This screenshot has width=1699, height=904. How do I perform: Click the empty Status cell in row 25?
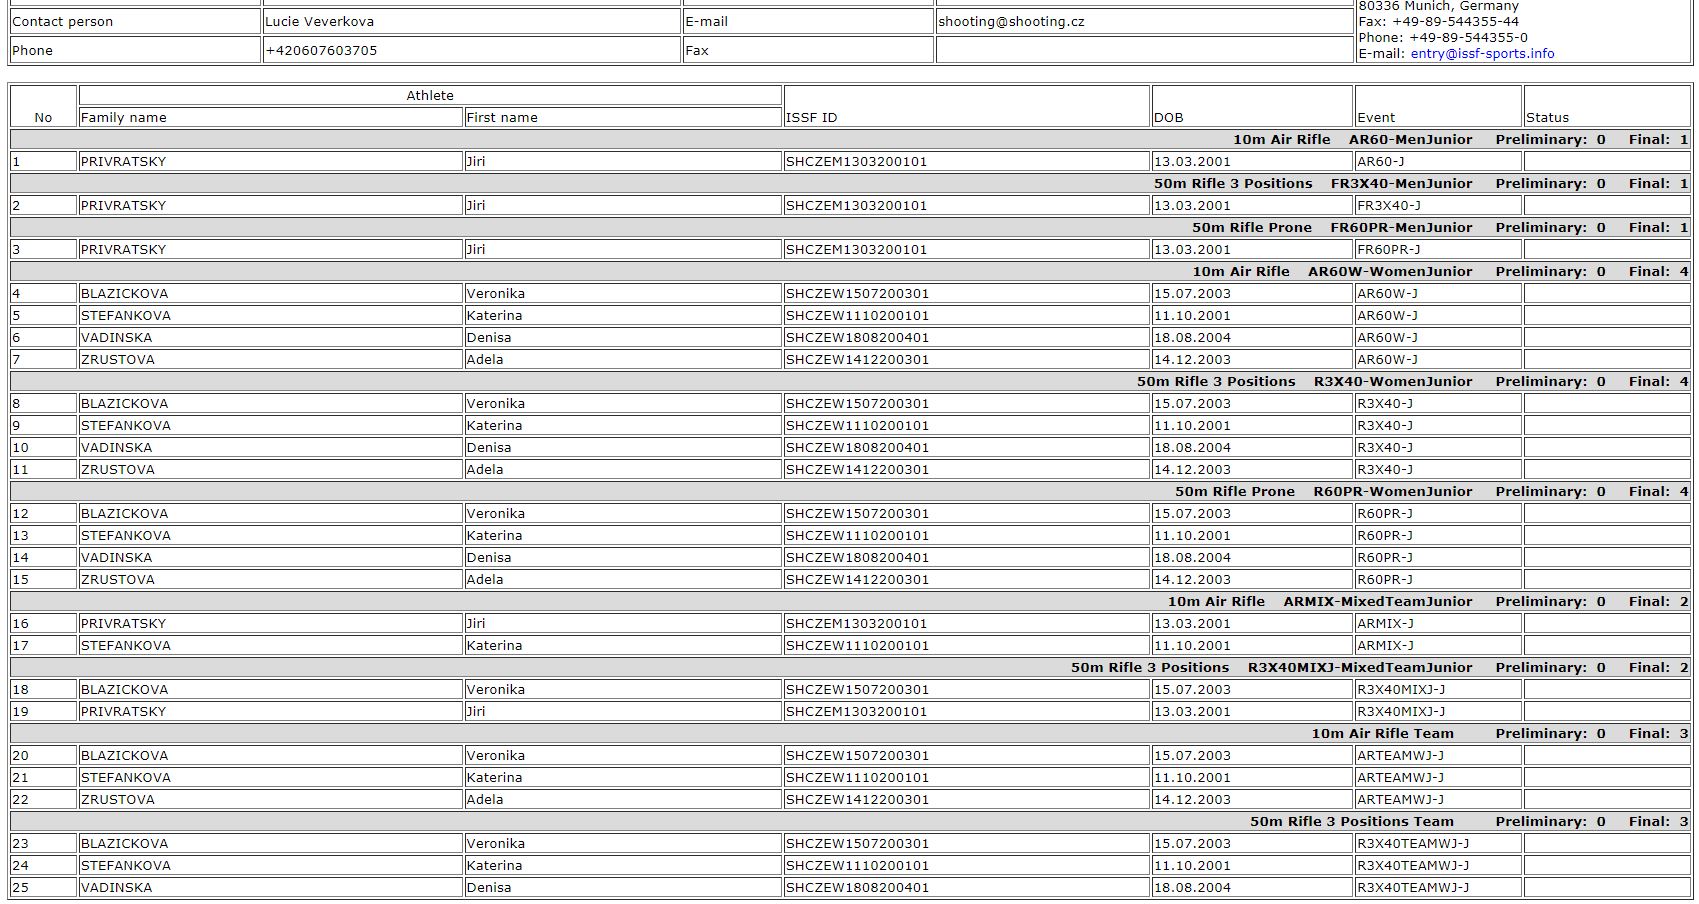1606,888
